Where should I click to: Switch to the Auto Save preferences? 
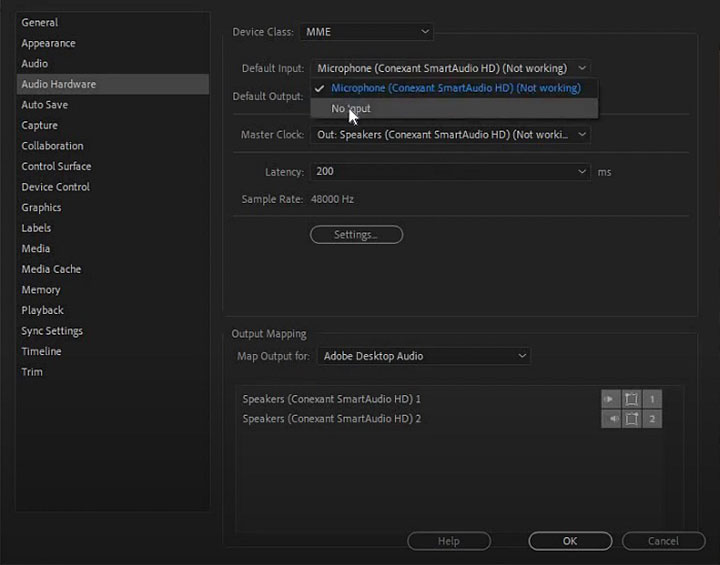pyautogui.click(x=45, y=105)
